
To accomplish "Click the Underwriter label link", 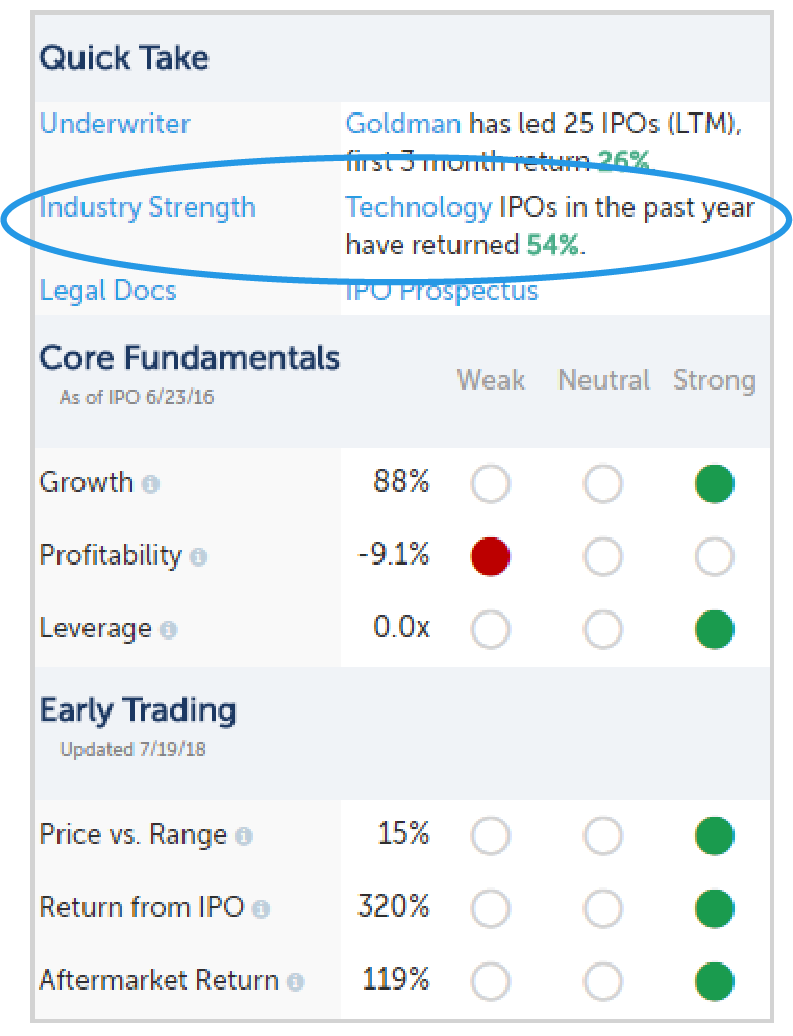I will (115, 124).
